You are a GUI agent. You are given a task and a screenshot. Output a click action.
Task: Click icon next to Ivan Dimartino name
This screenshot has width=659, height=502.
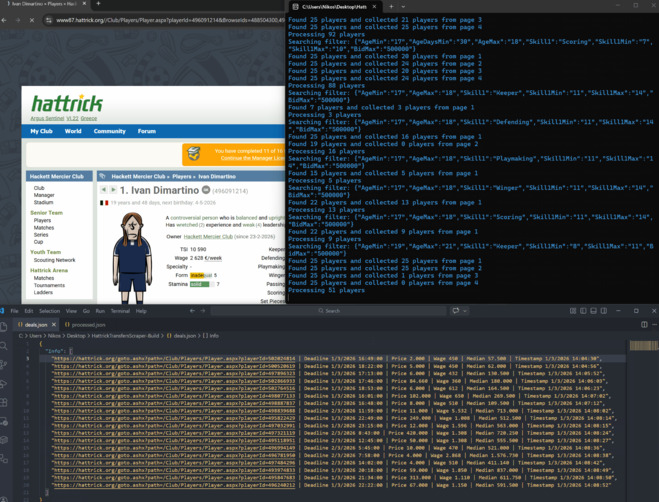click(x=206, y=190)
